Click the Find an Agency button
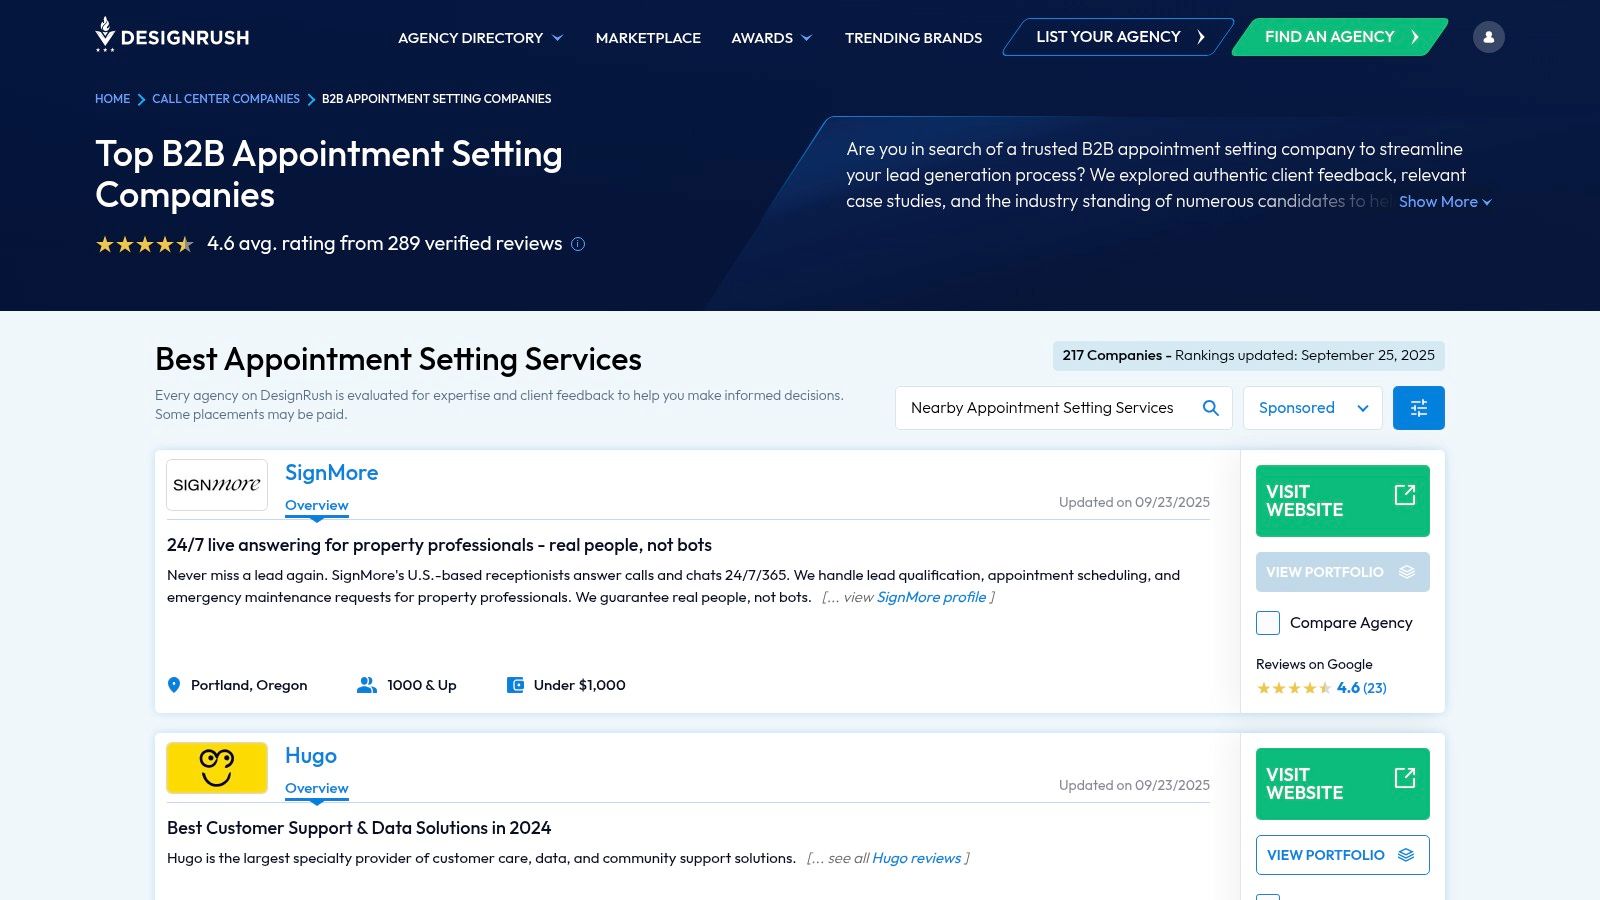Image resolution: width=1600 pixels, height=900 pixels. pos(1340,37)
